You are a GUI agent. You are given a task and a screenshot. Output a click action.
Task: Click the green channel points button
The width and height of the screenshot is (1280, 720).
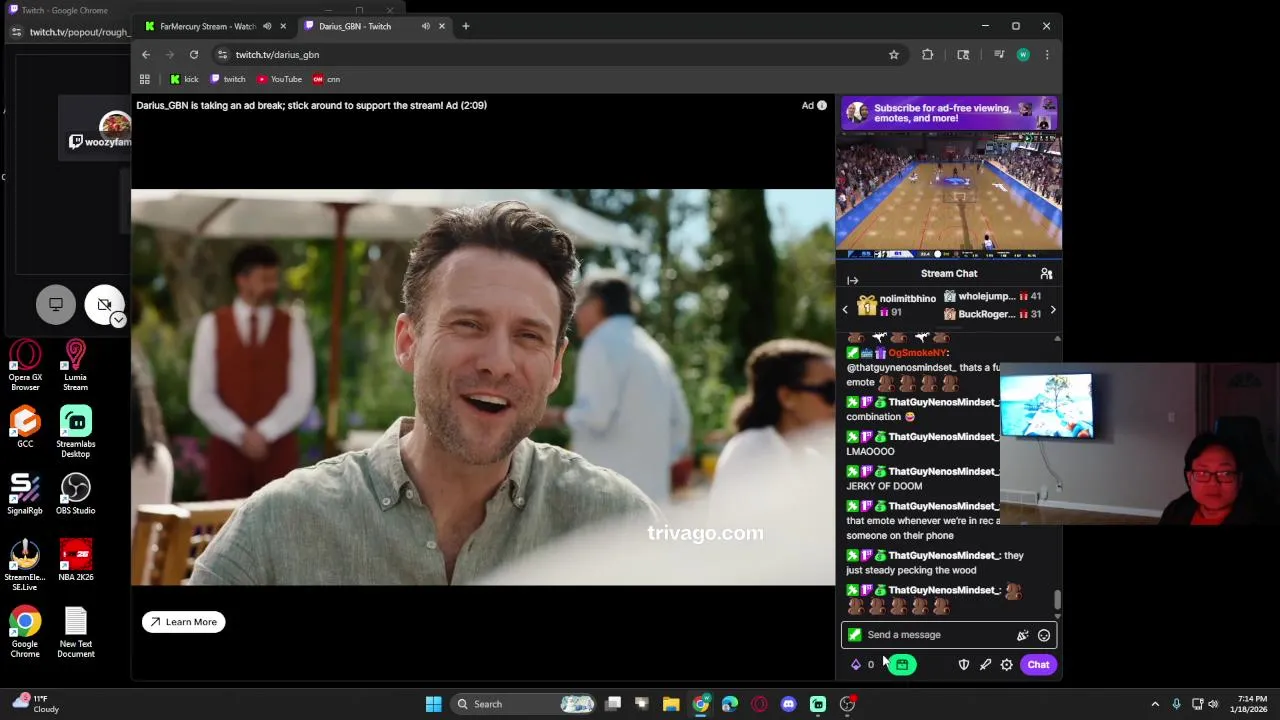click(902, 665)
